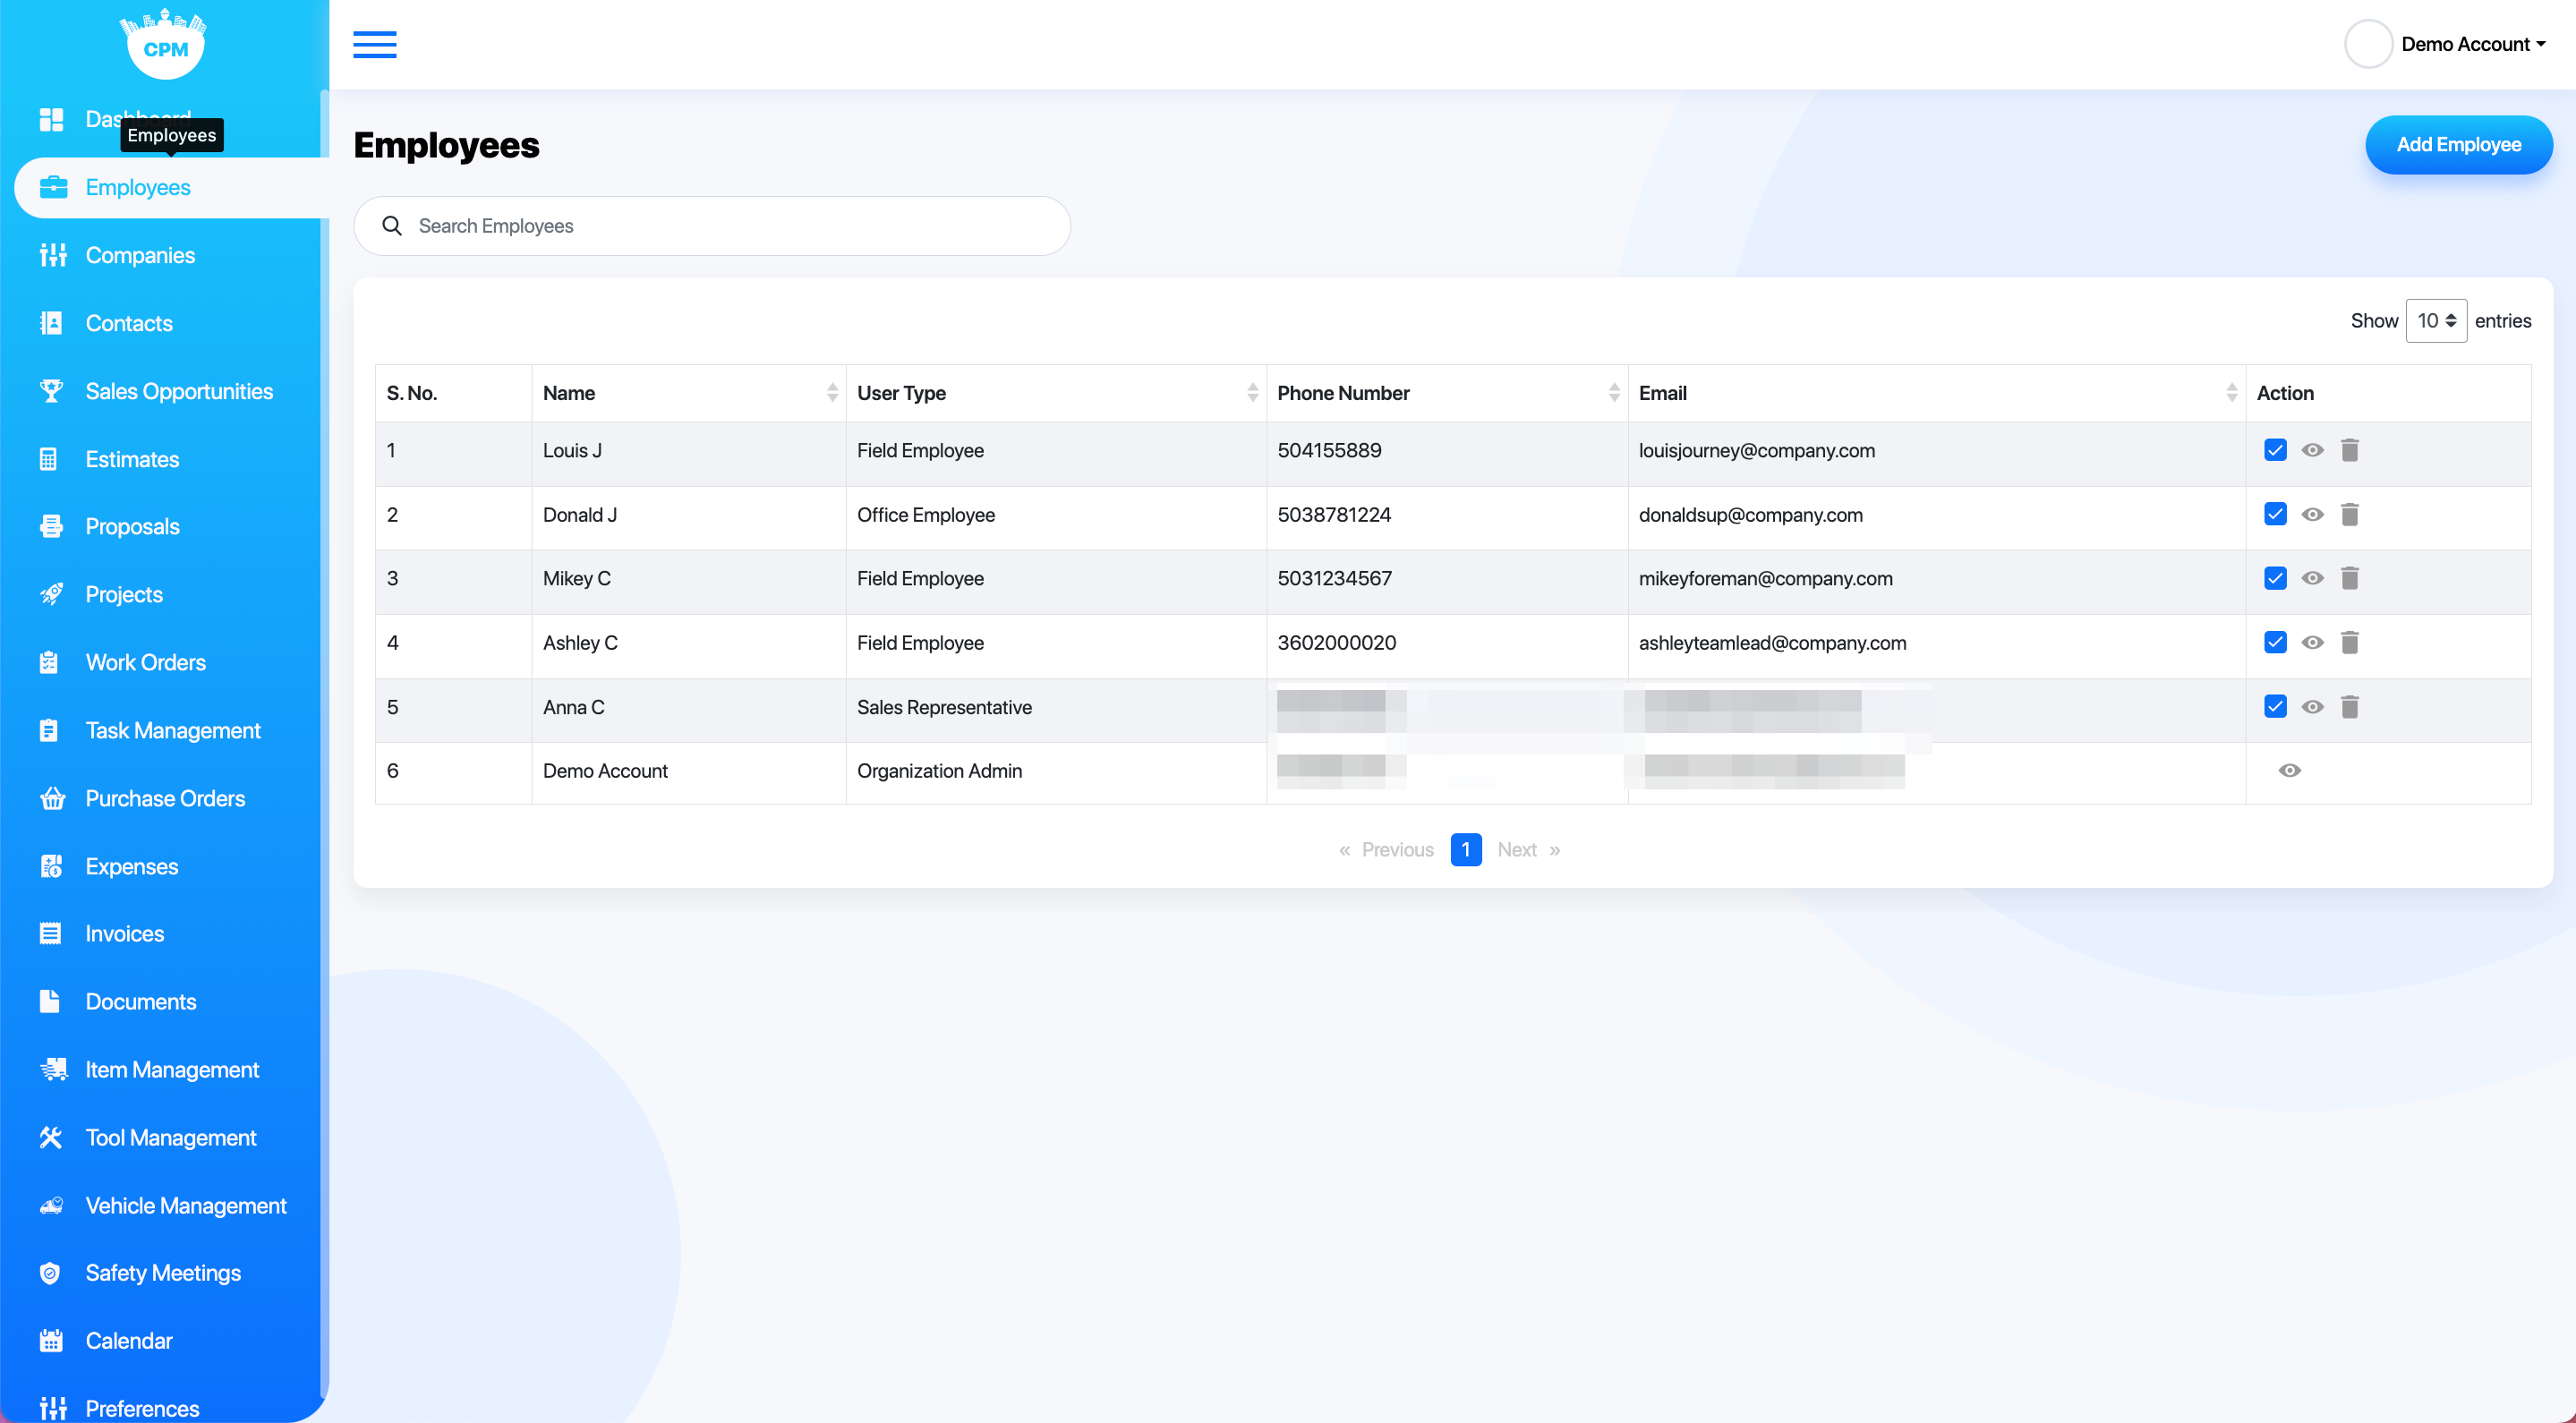Toggle the checkbox for Donald J

coord(2275,514)
